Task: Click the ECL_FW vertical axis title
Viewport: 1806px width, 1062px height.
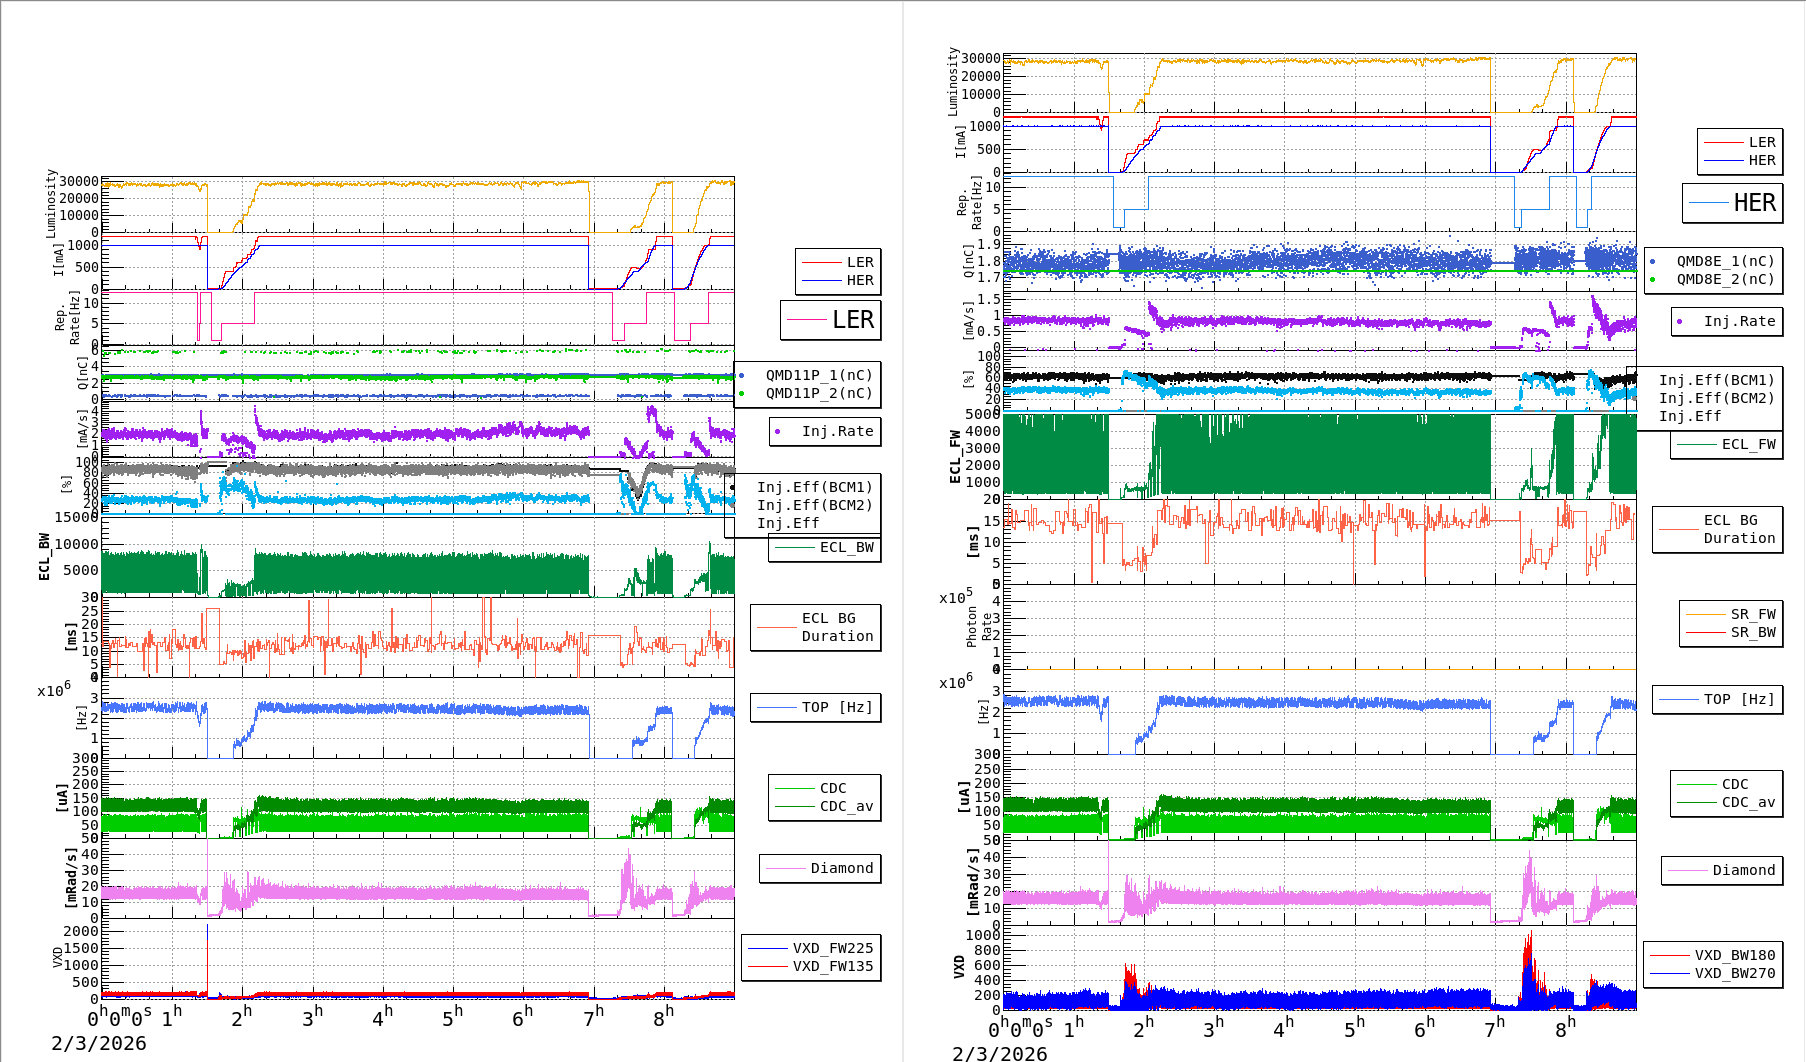Action: (x=955, y=457)
